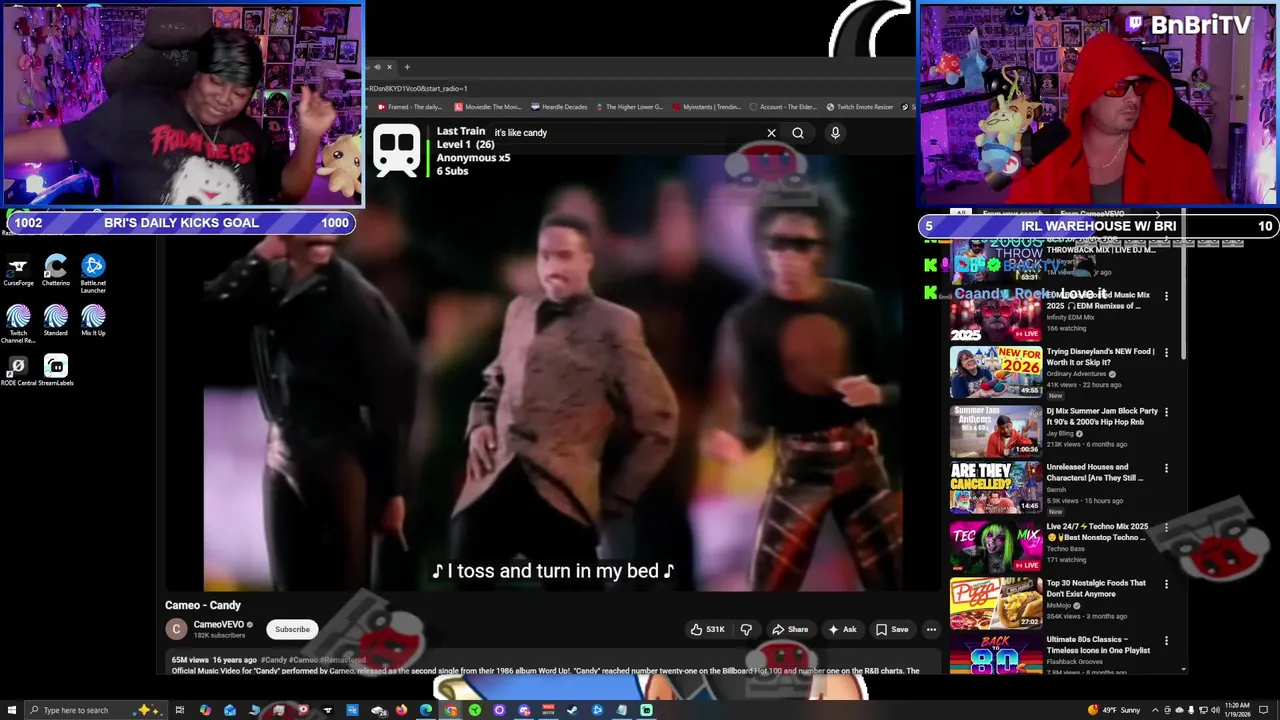Open the Heardle Decades bookmark
1280x720 pixels.
click(560, 107)
